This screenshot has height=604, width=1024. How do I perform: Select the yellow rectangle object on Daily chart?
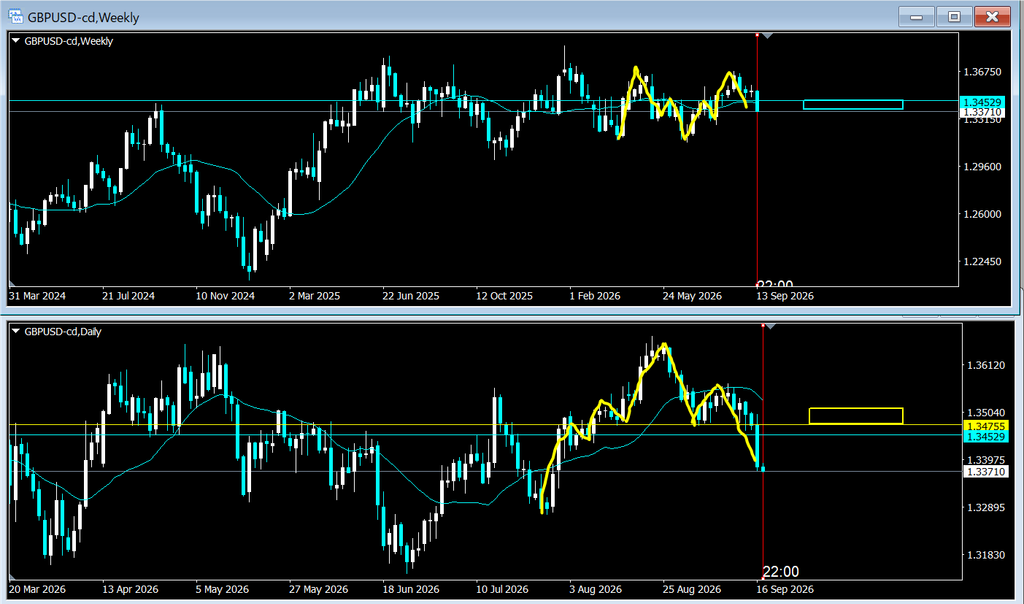tap(856, 416)
